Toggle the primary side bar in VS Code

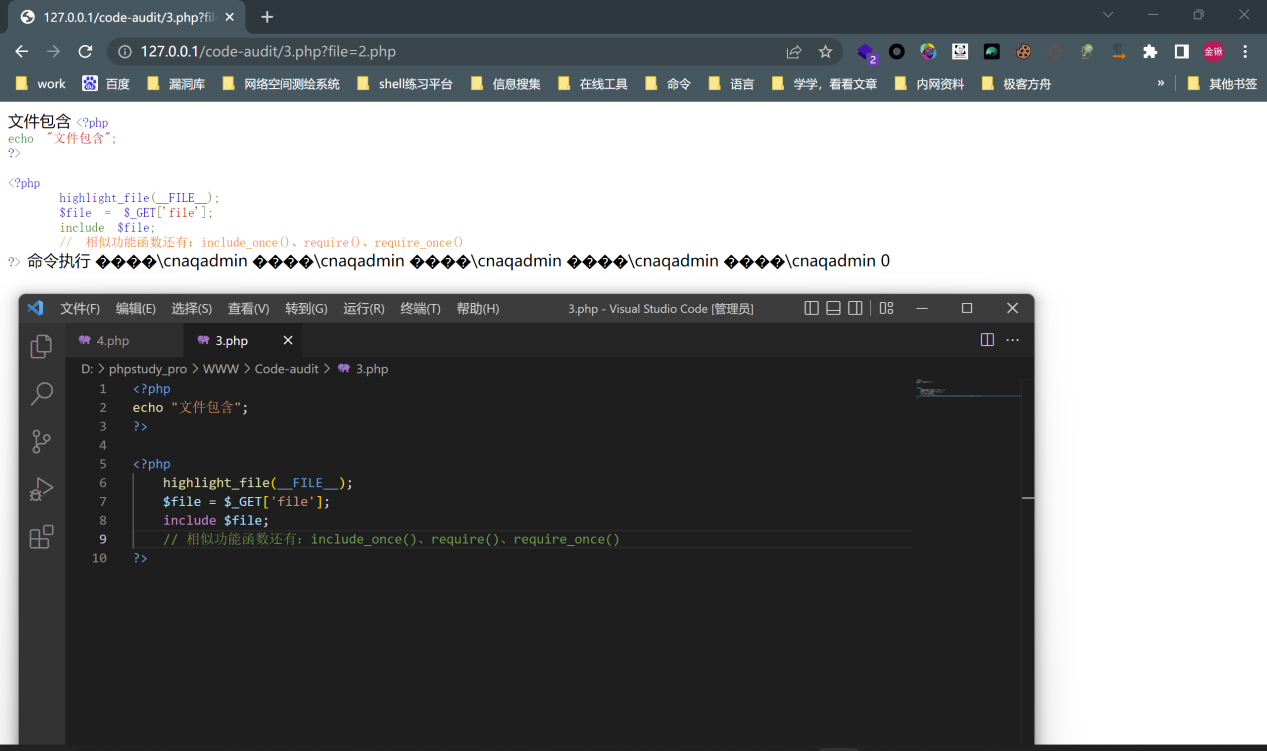(812, 308)
